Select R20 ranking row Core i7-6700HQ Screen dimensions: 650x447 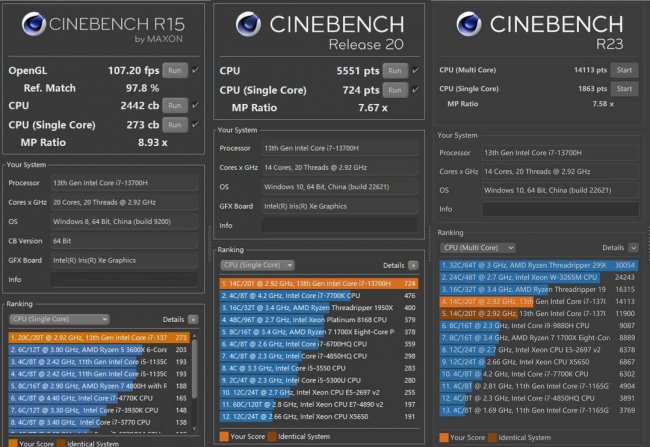[319, 344]
